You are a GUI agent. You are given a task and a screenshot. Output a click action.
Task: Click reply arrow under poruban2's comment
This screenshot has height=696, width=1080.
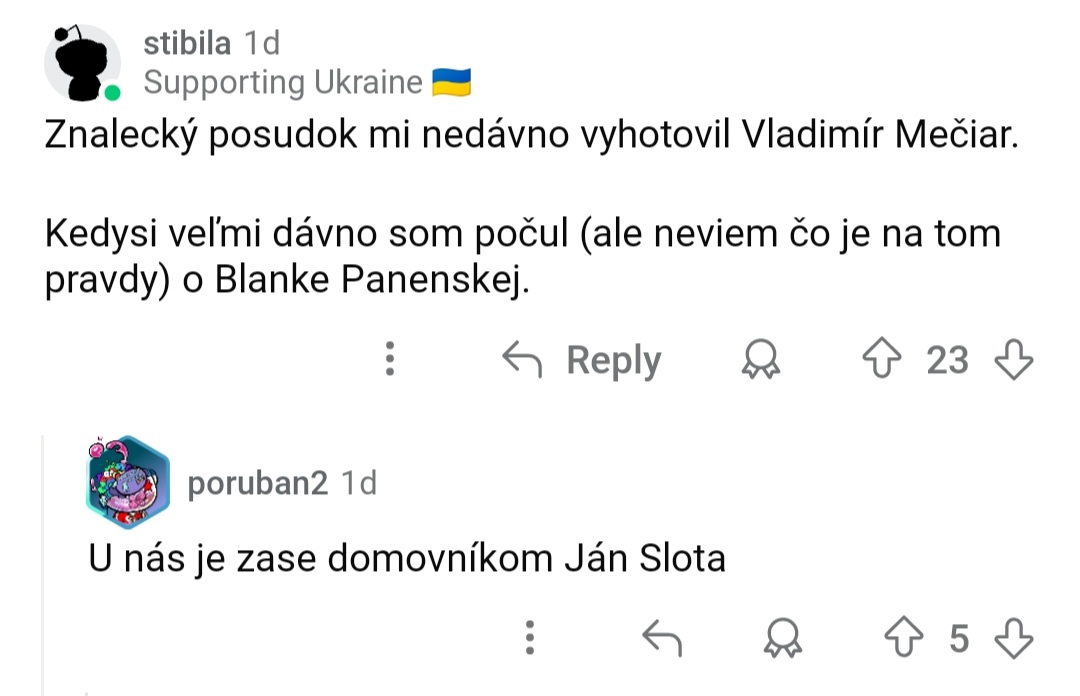click(661, 637)
